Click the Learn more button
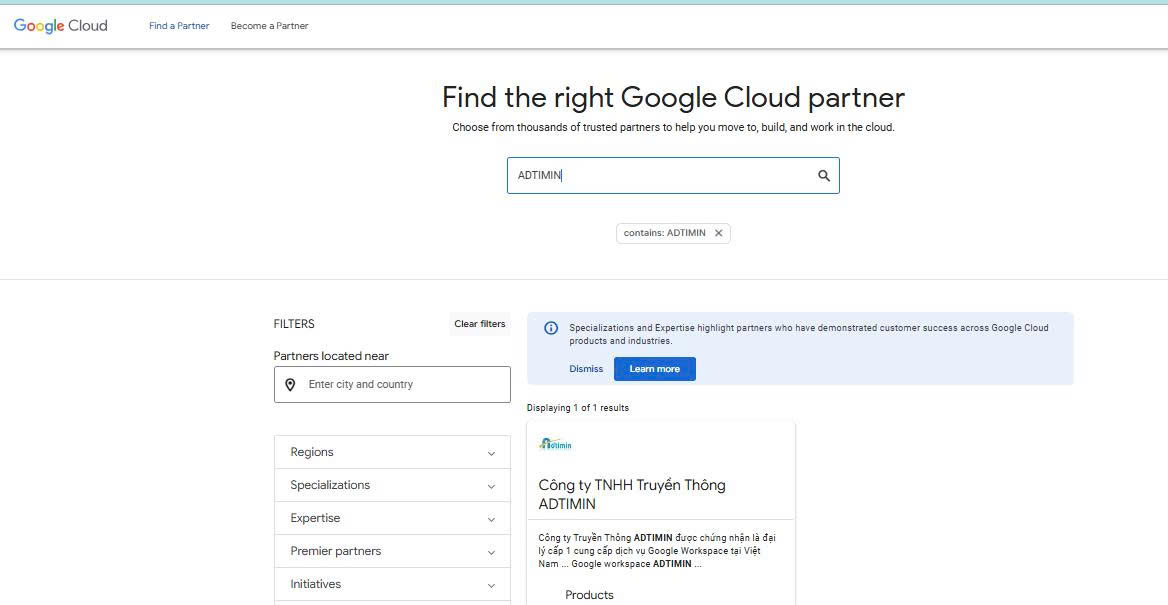The height and width of the screenshot is (605, 1168). pyautogui.click(x=654, y=369)
